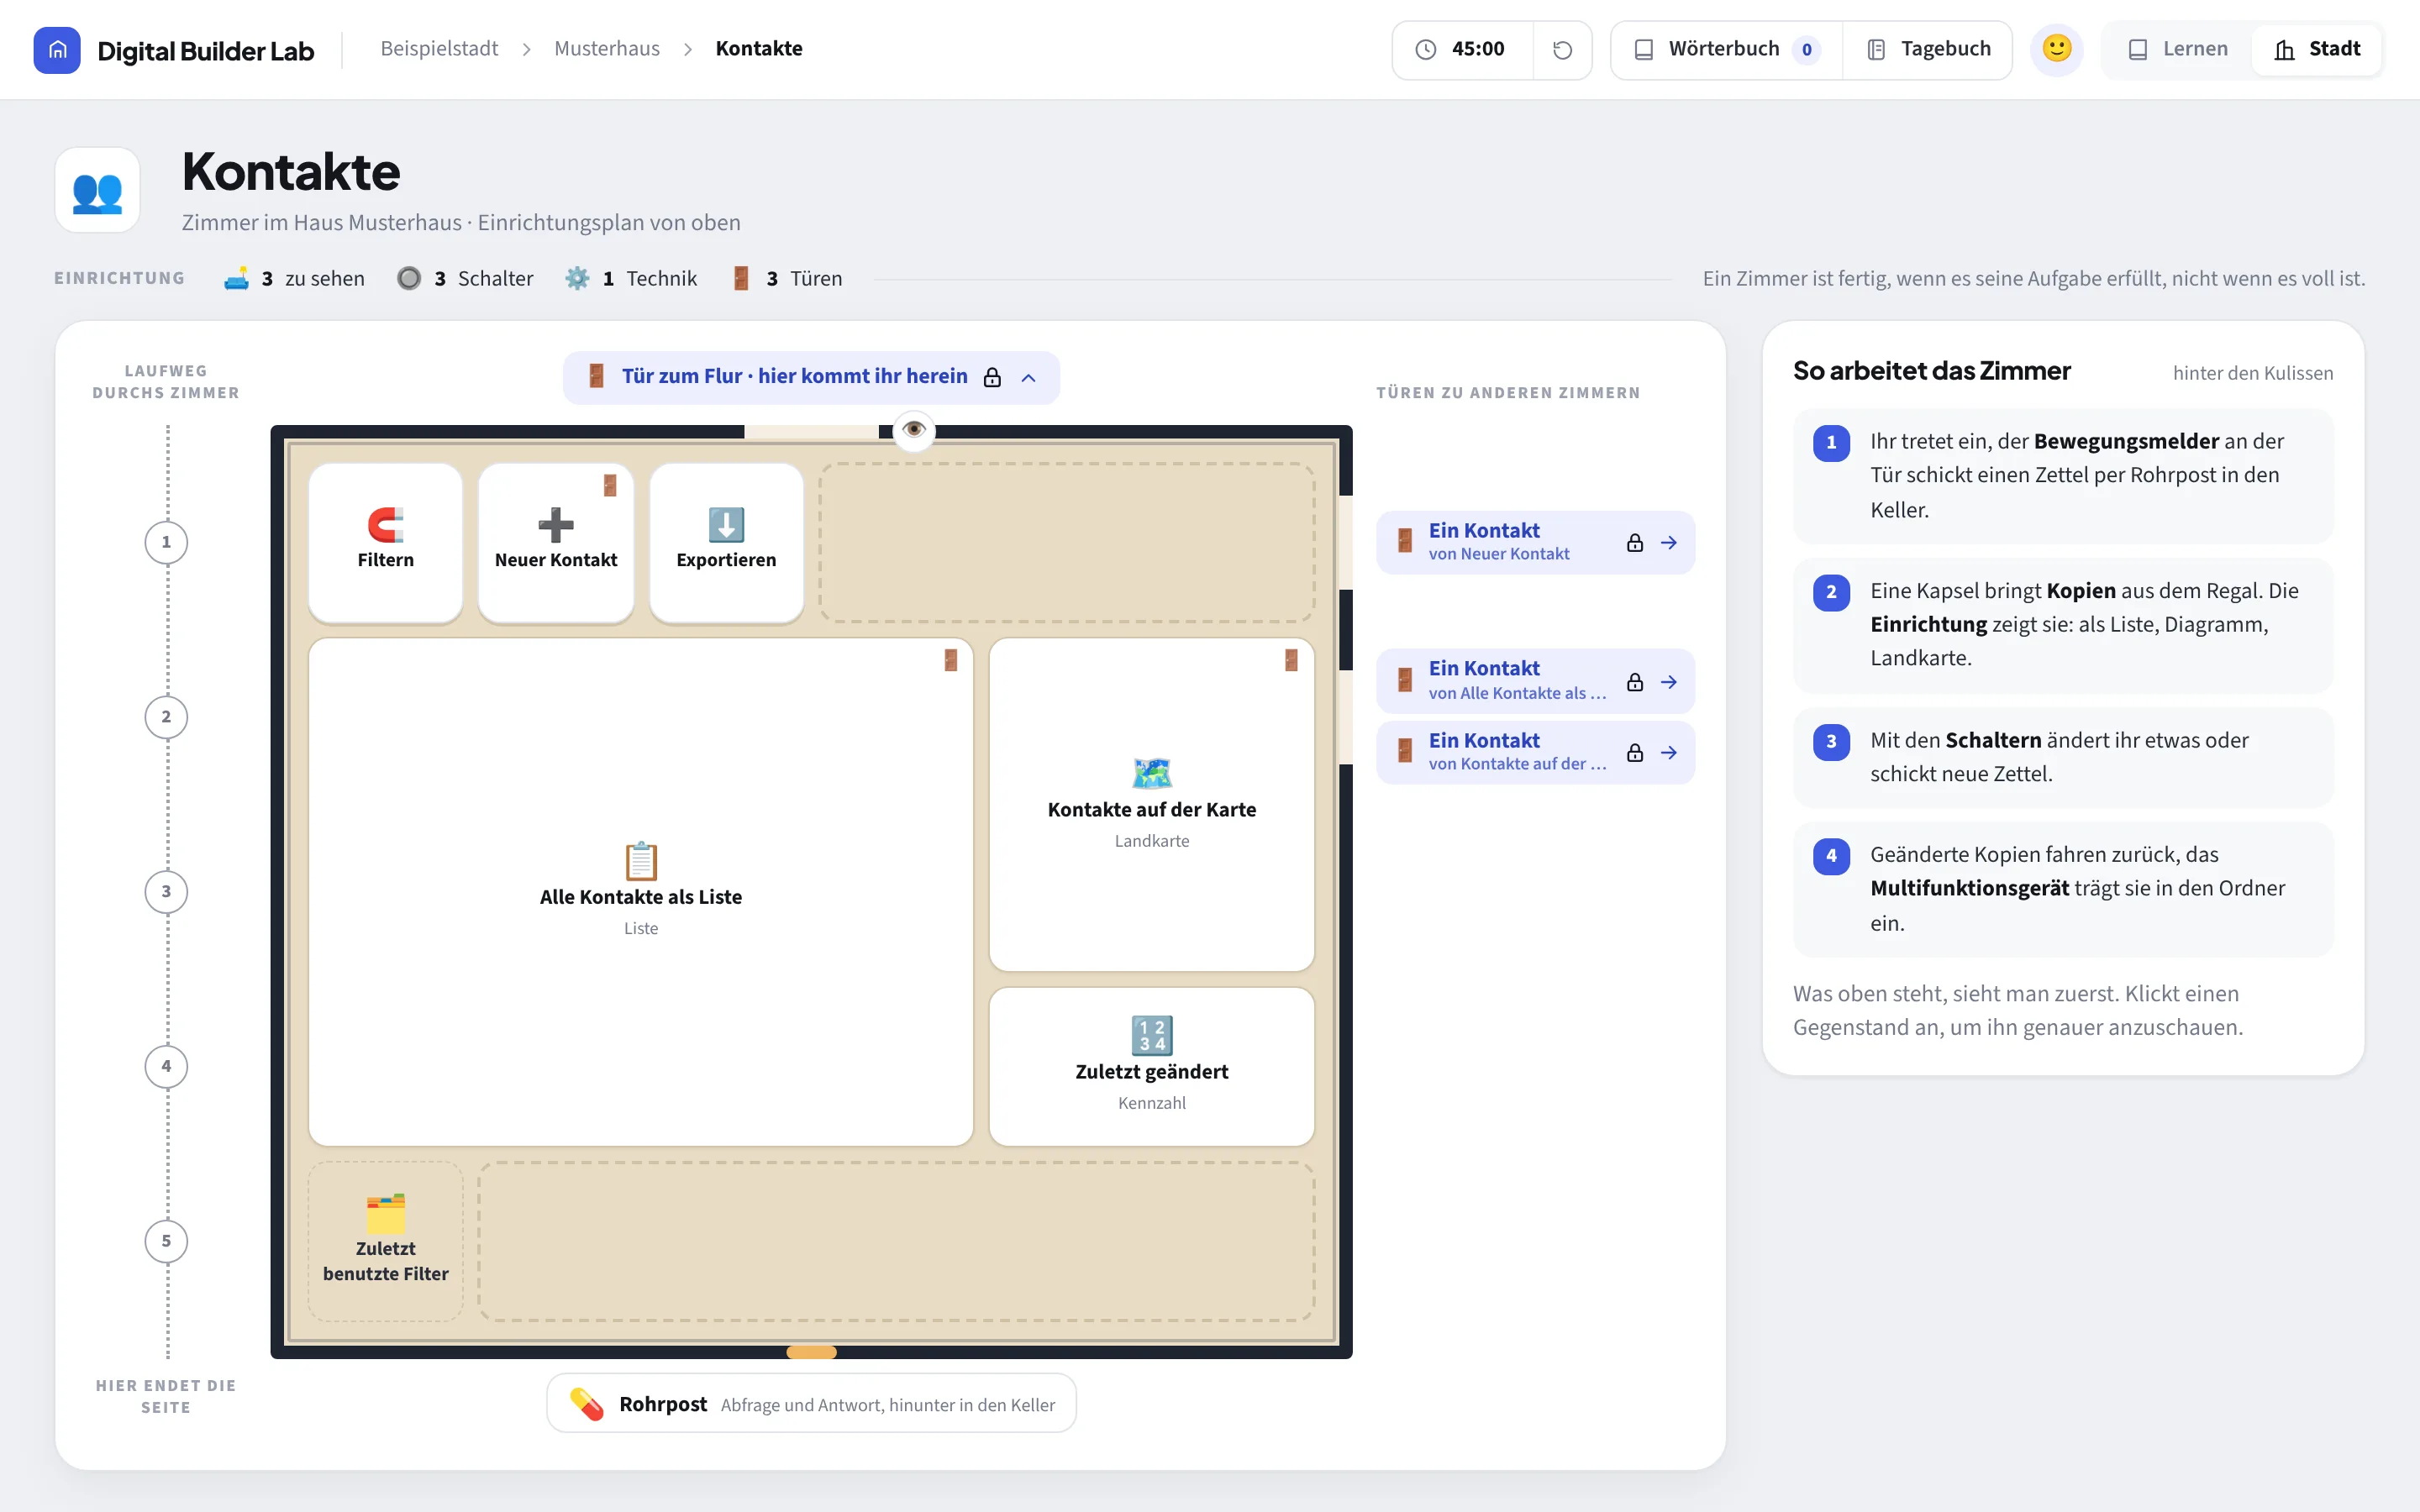
Task: Jump to Laufweg step 3
Action: click(x=166, y=892)
